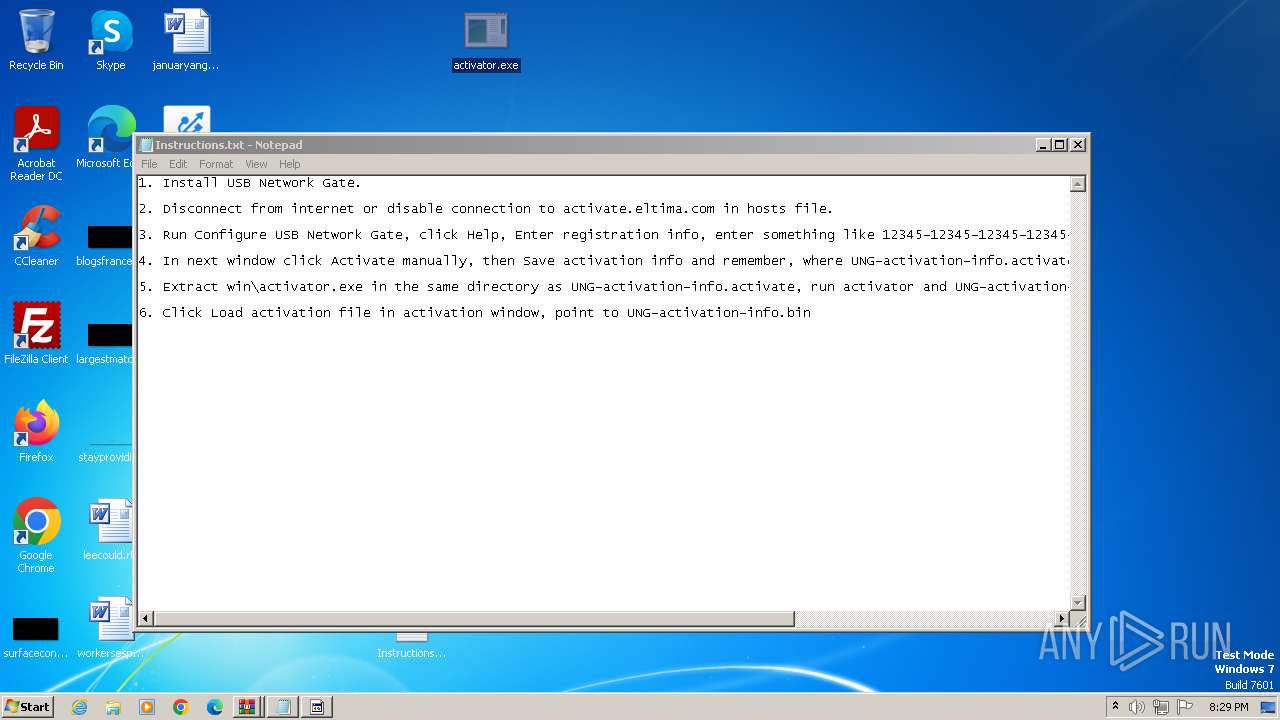Click the horizontal scrollbar thumb
The width and height of the screenshot is (1280, 720).
474,619
